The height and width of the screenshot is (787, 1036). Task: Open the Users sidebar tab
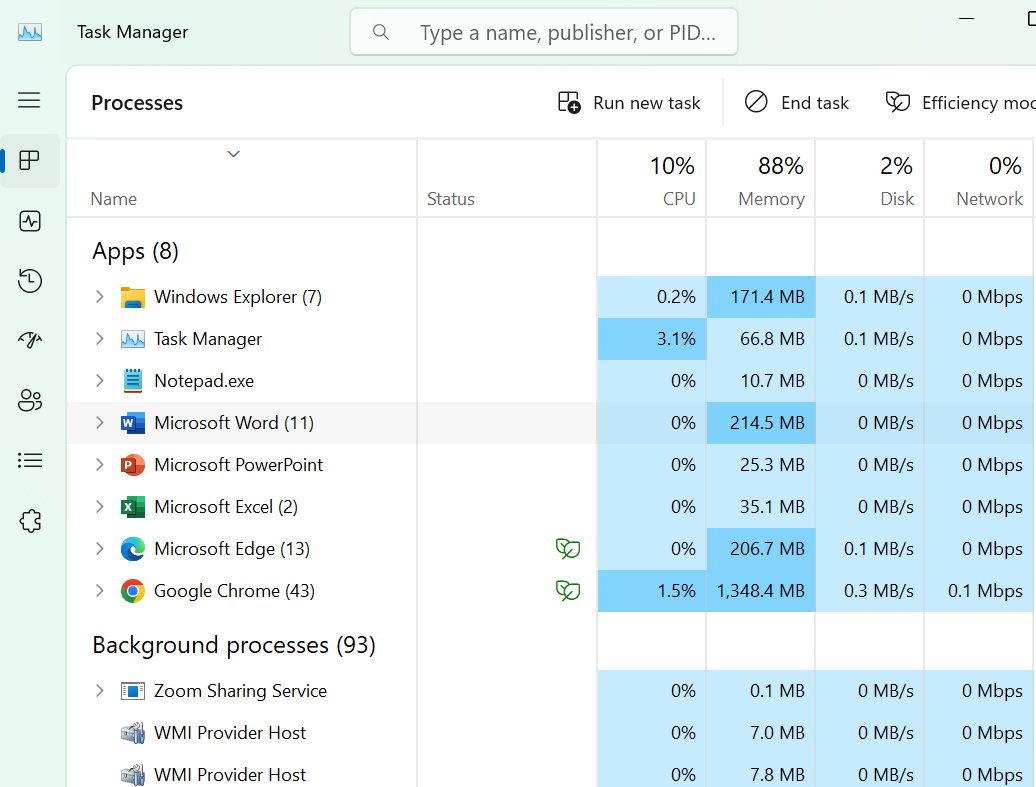[30, 400]
